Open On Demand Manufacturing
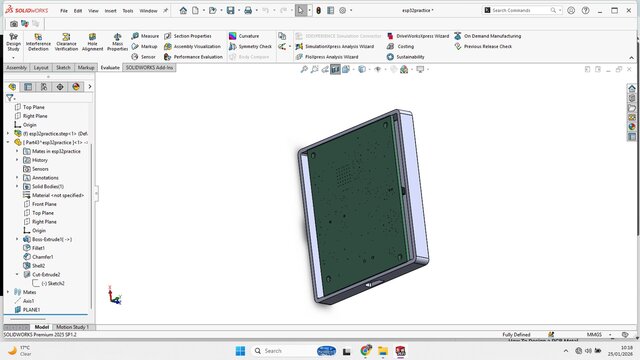640x360 pixels. pyautogui.click(x=488, y=36)
